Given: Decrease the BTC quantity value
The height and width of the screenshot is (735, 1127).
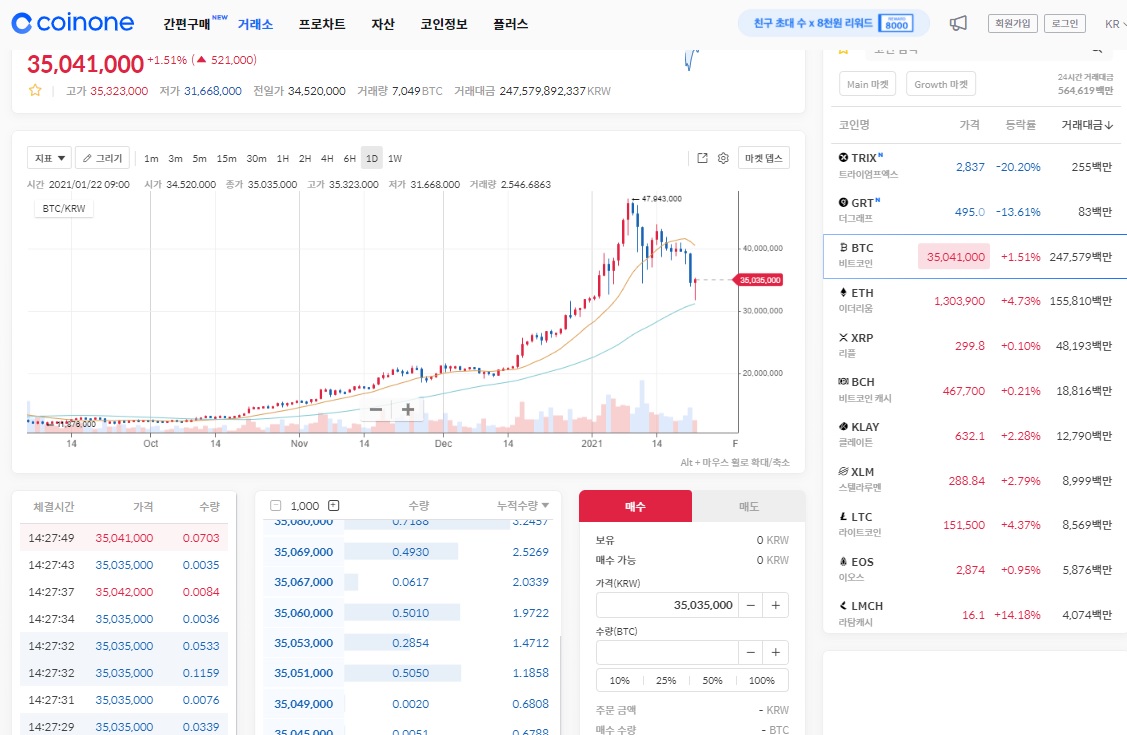Looking at the screenshot, I should 750,652.
